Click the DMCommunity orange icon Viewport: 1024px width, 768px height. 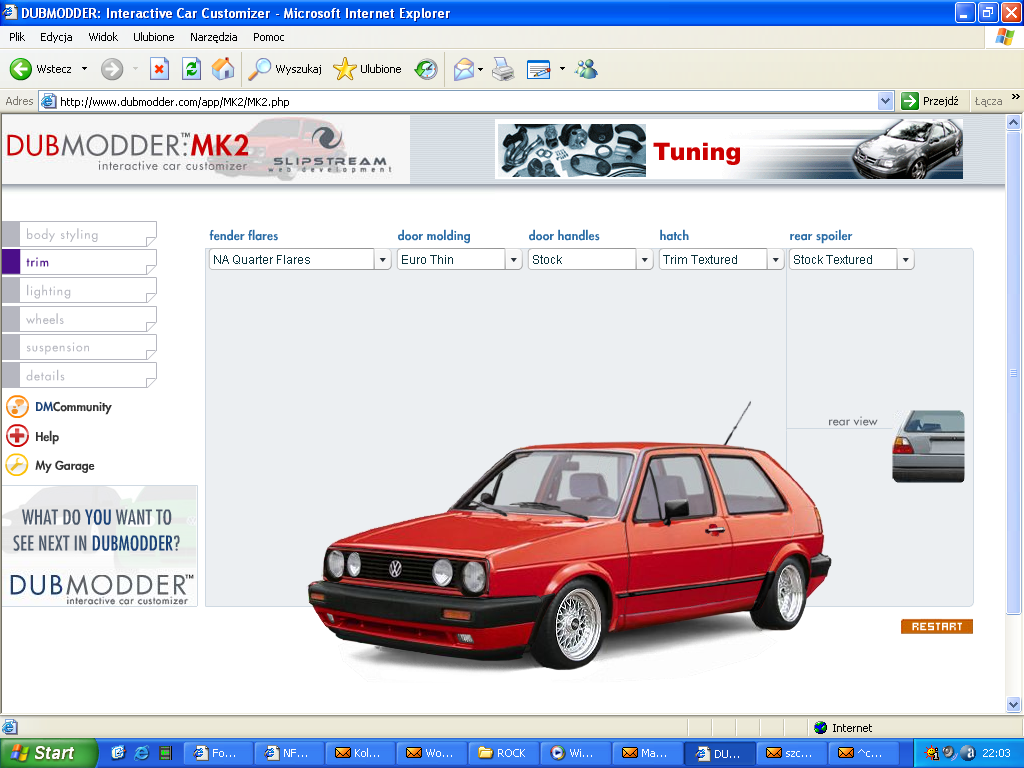[x=17, y=407]
